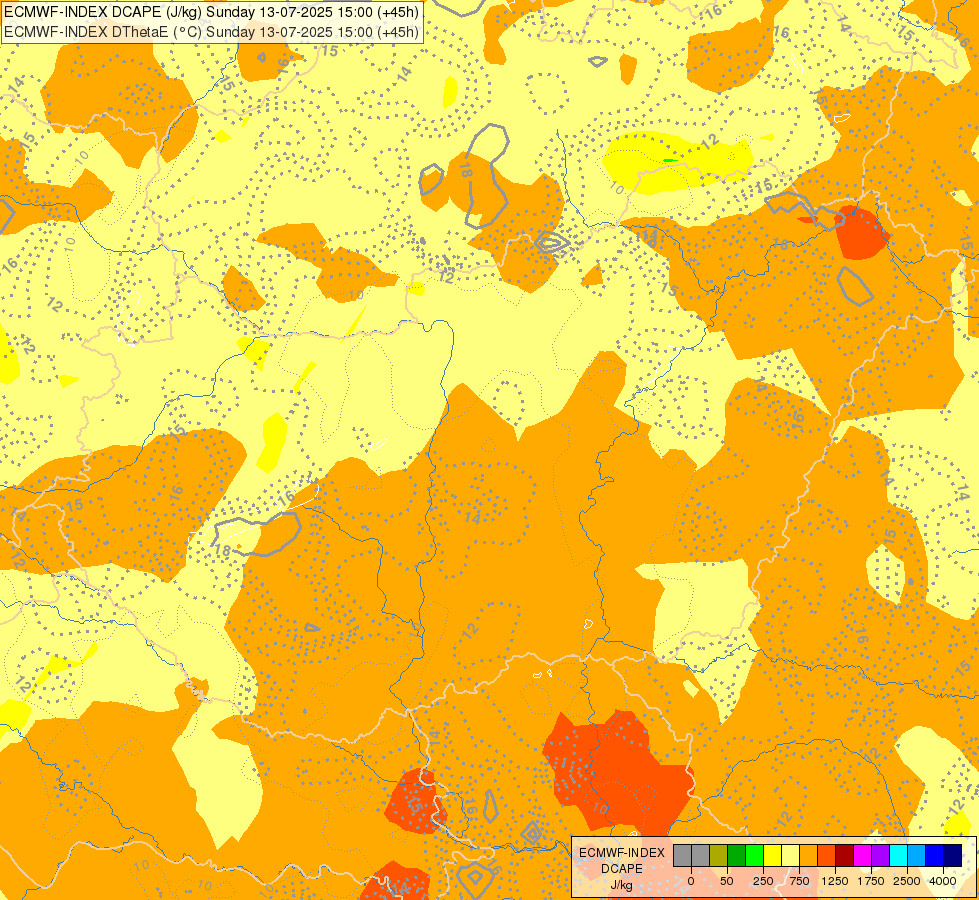Screen dimensions: 979x900
Task: Click the legend value 4000
Action: (x=943, y=881)
